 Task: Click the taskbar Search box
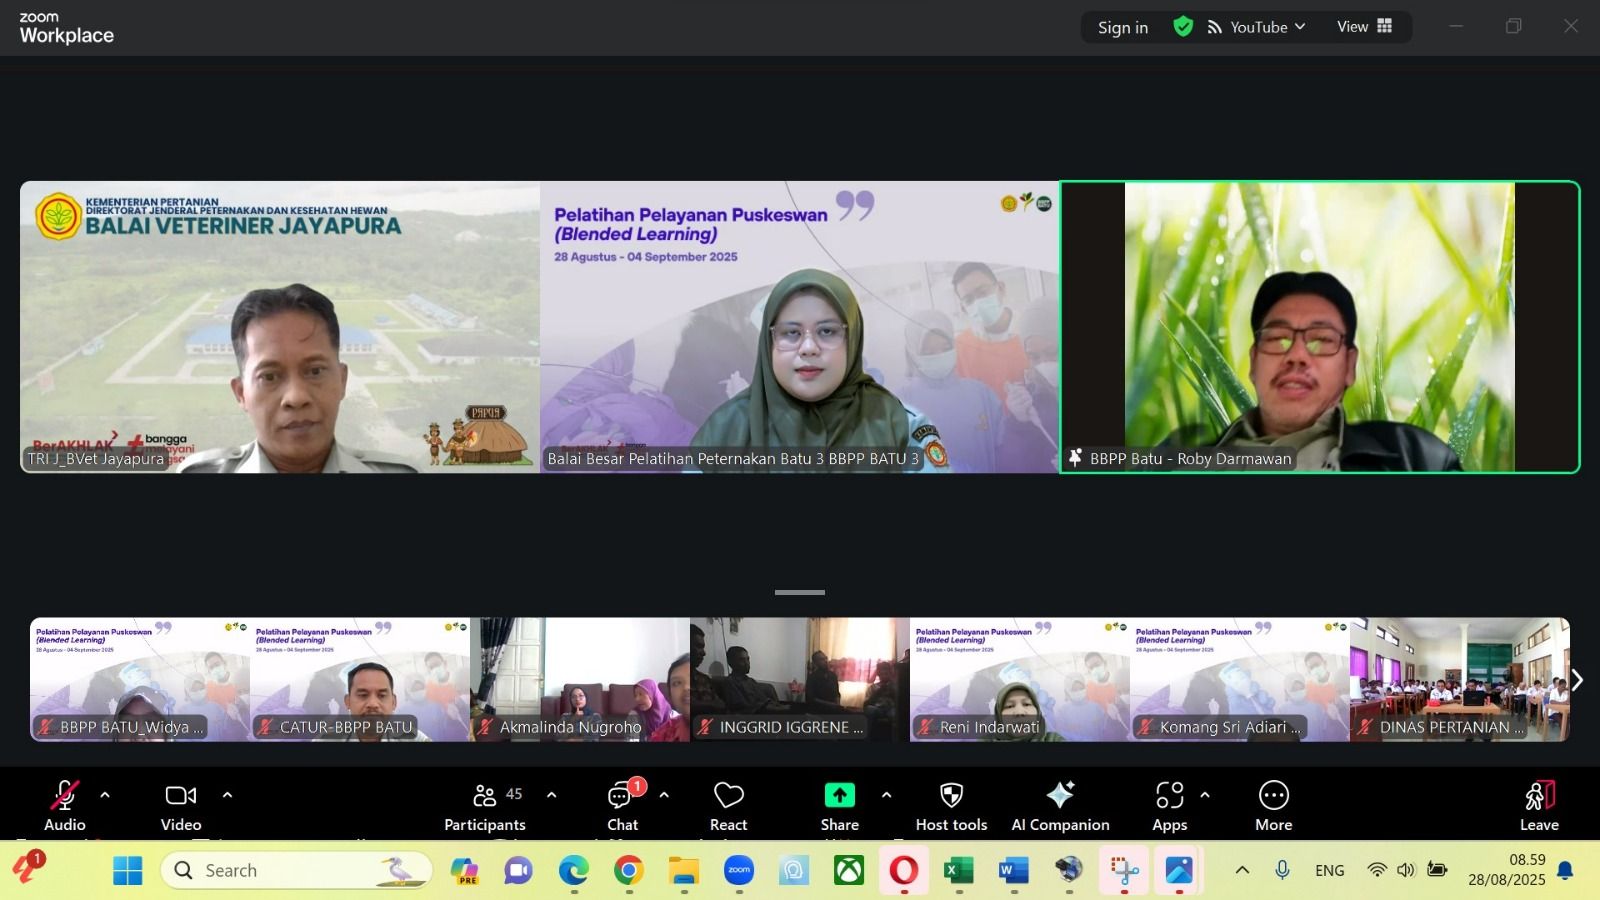[x=296, y=870]
